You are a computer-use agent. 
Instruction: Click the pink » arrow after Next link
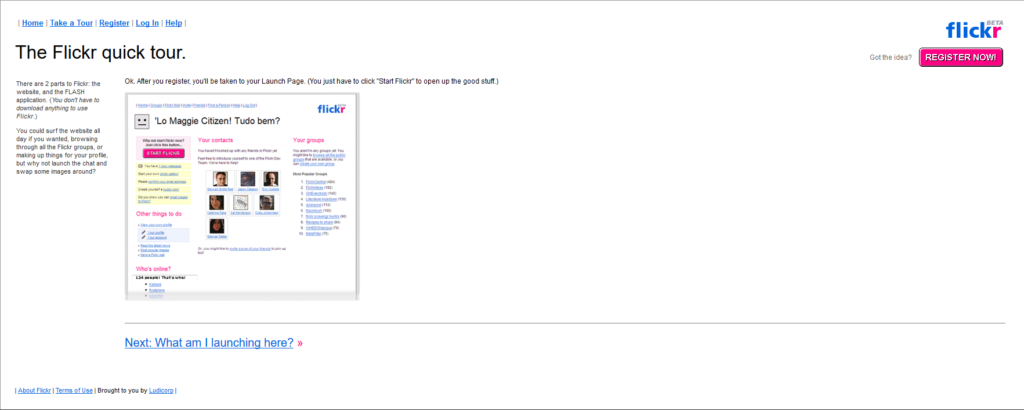click(300, 343)
